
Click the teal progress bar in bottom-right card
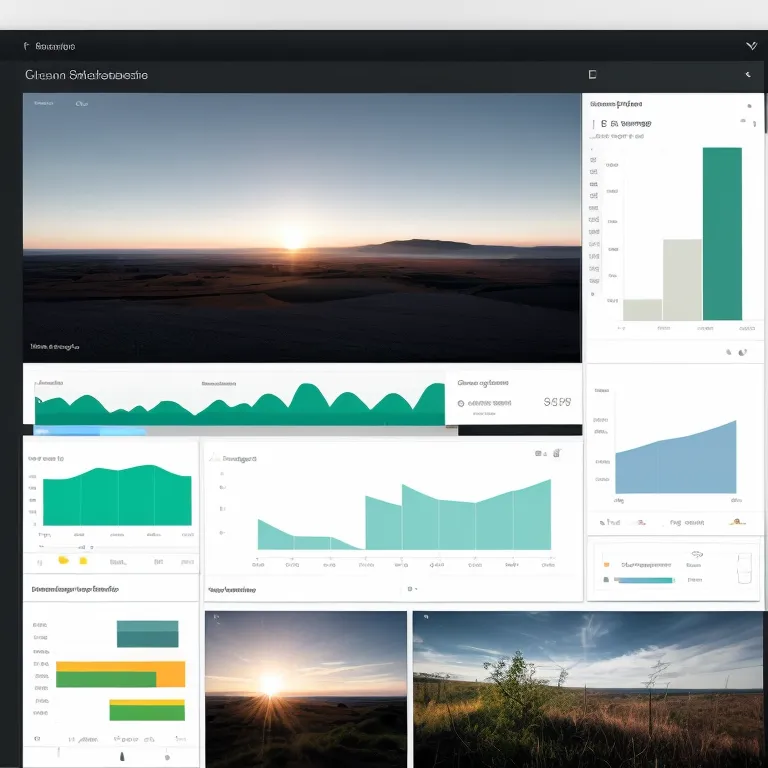click(646, 580)
